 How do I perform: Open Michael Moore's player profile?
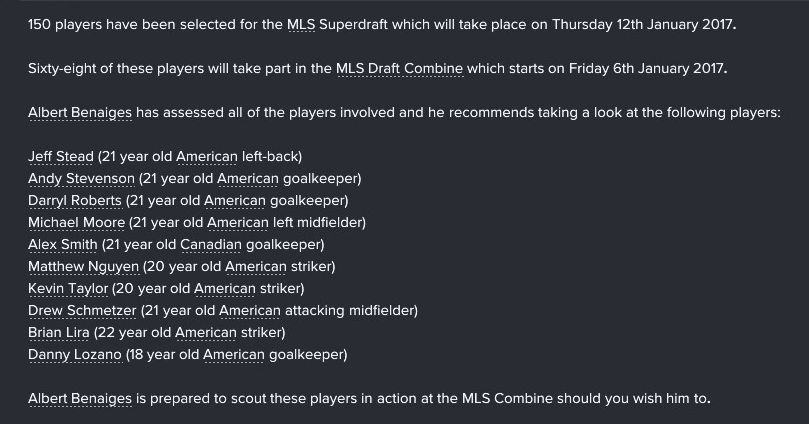click(76, 223)
